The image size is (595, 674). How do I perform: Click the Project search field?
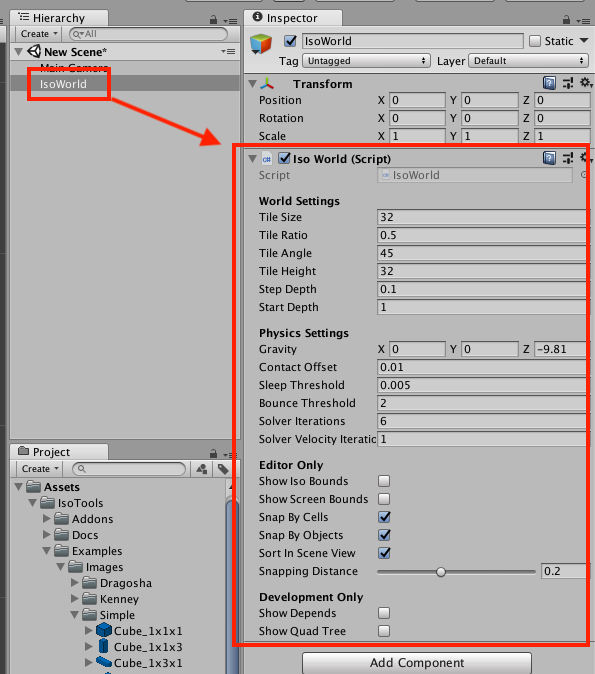click(x=129, y=469)
